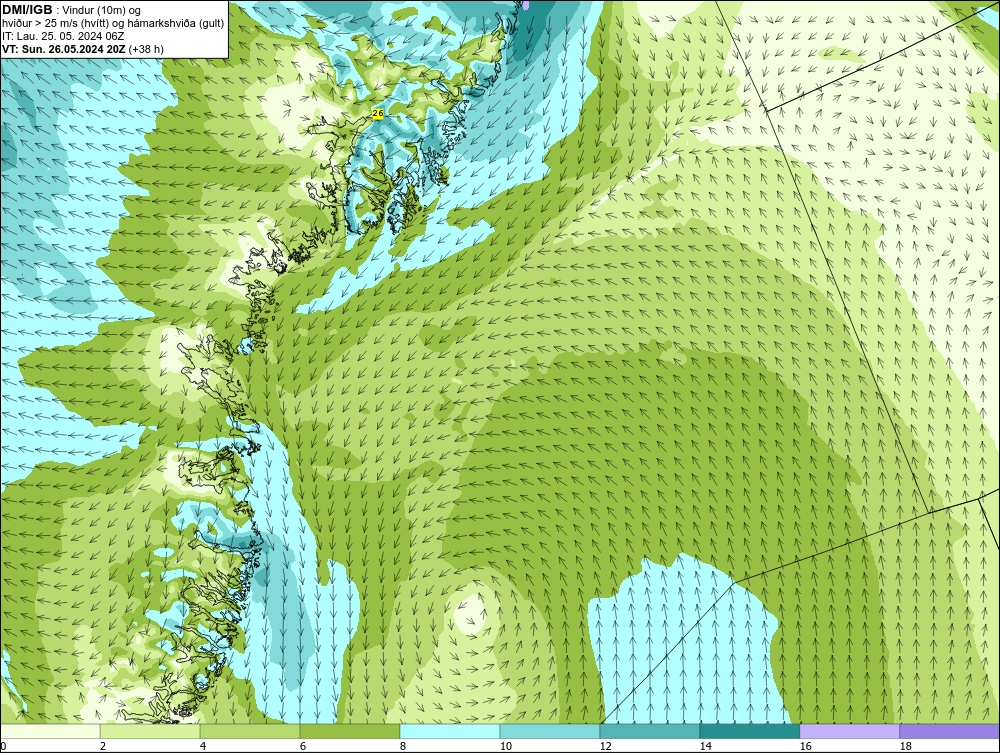
Task: Select the 12–14 m/s teal legend swatch
Action: click(650, 731)
